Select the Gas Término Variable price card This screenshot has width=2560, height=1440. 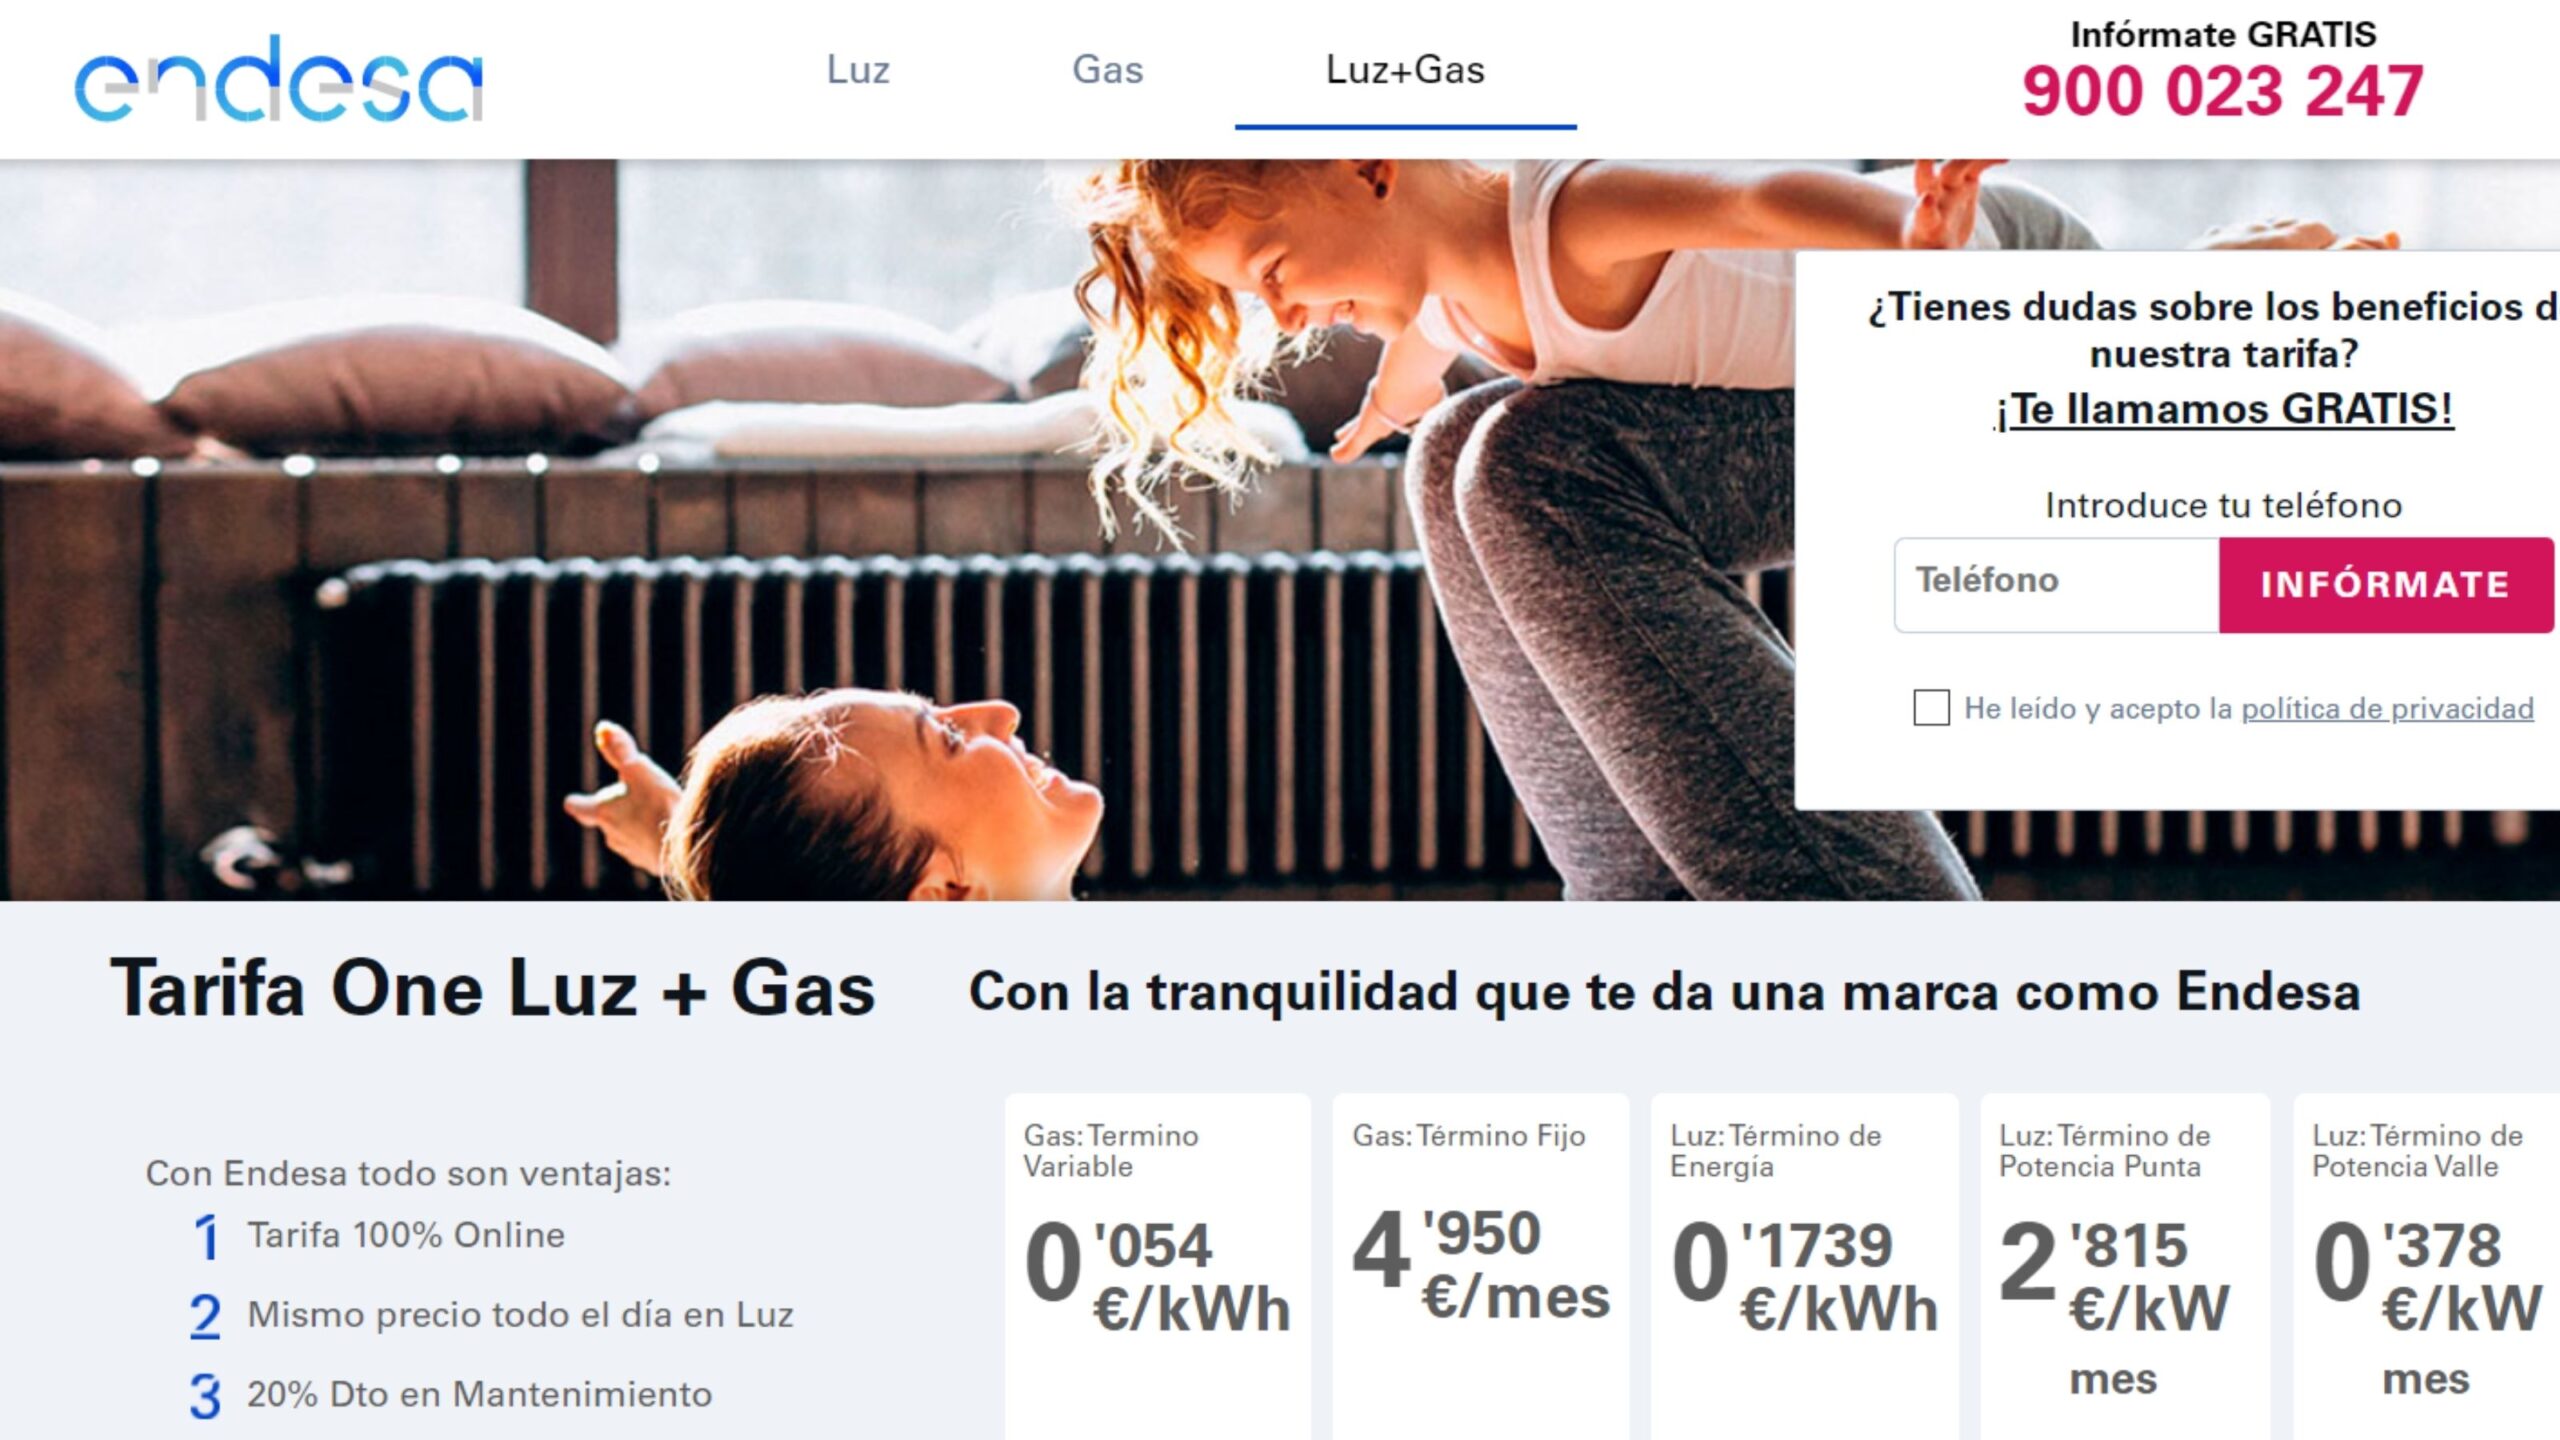tap(1157, 1266)
